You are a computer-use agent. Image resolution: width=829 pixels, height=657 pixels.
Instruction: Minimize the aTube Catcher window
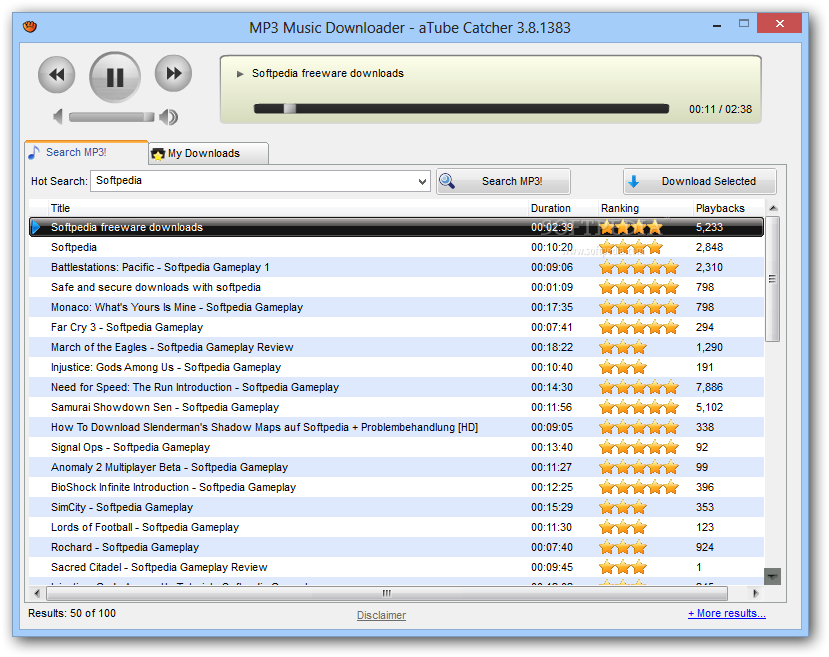[717, 25]
